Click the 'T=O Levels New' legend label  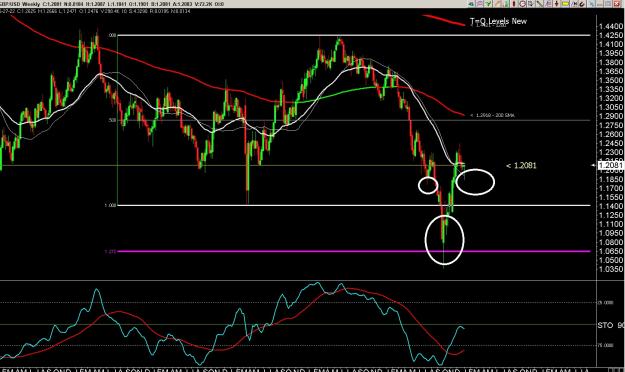(498, 21)
